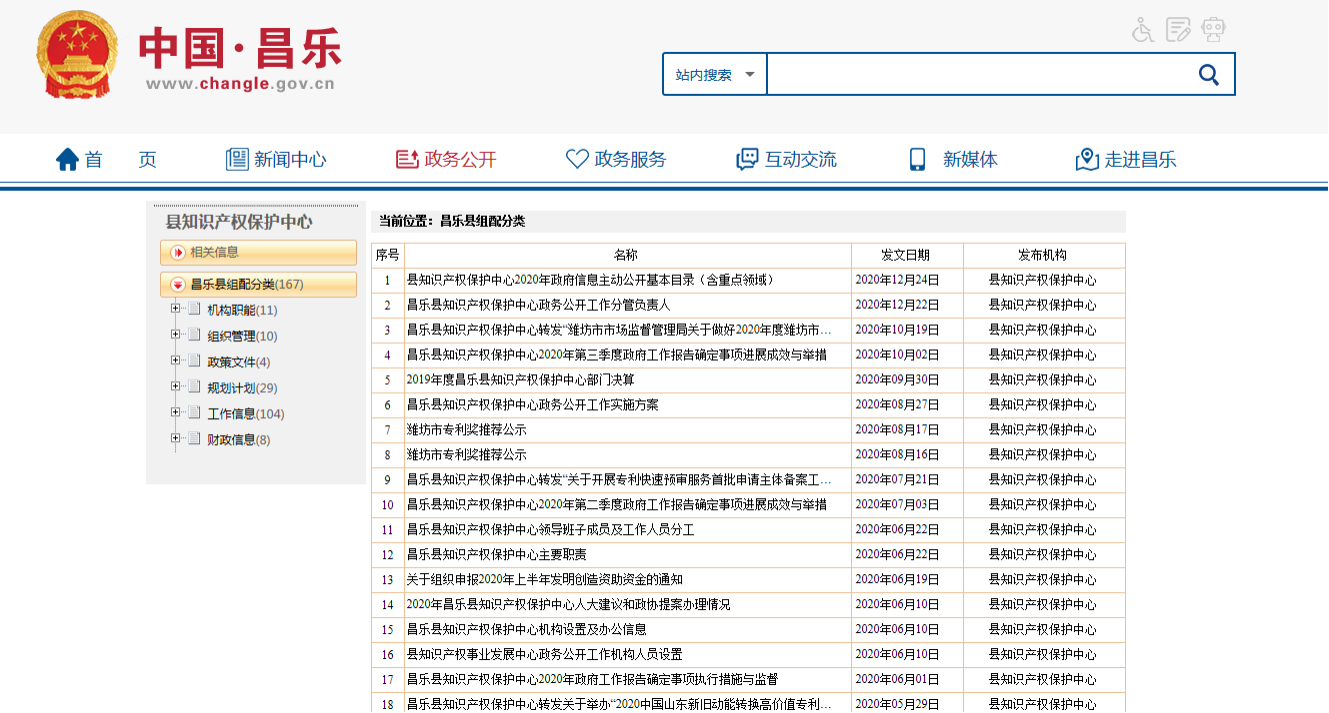Collapse the 昌乐县组配分类 section
Screen dimensions: 1329x713
[x=178, y=285]
